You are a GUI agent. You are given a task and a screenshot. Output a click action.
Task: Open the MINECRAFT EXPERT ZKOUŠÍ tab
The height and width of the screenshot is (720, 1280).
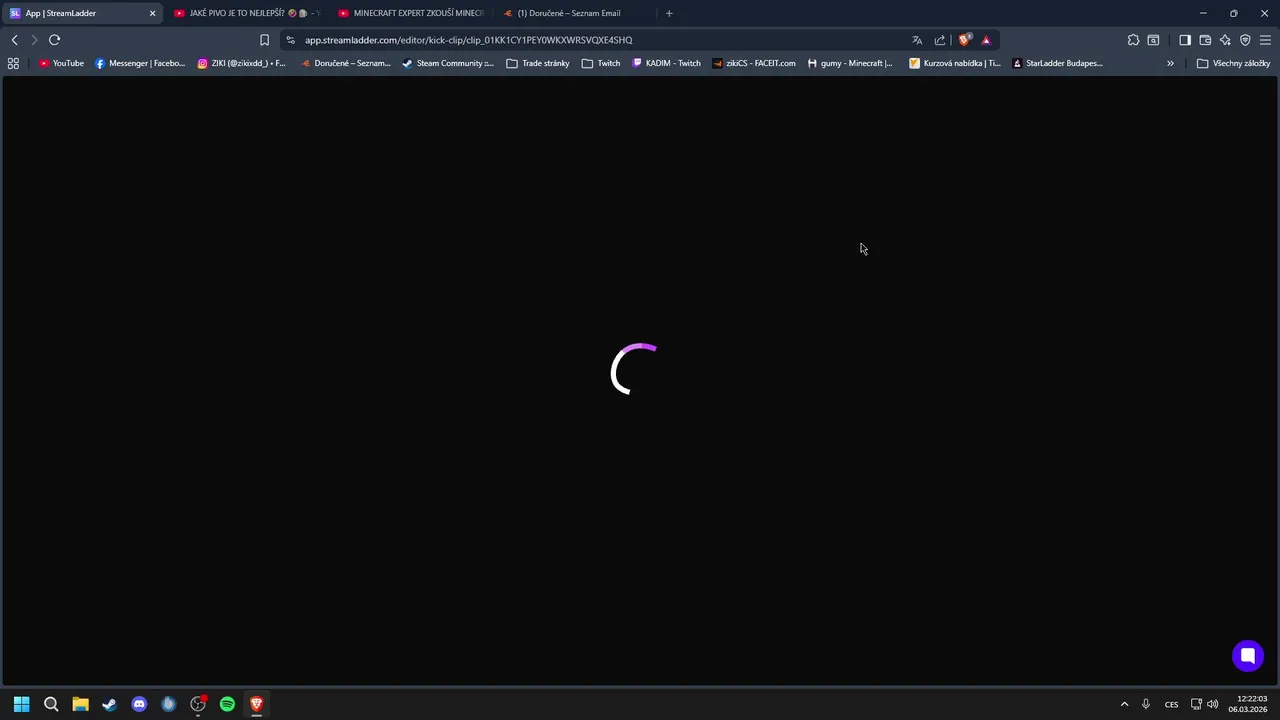[x=410, y=13]
